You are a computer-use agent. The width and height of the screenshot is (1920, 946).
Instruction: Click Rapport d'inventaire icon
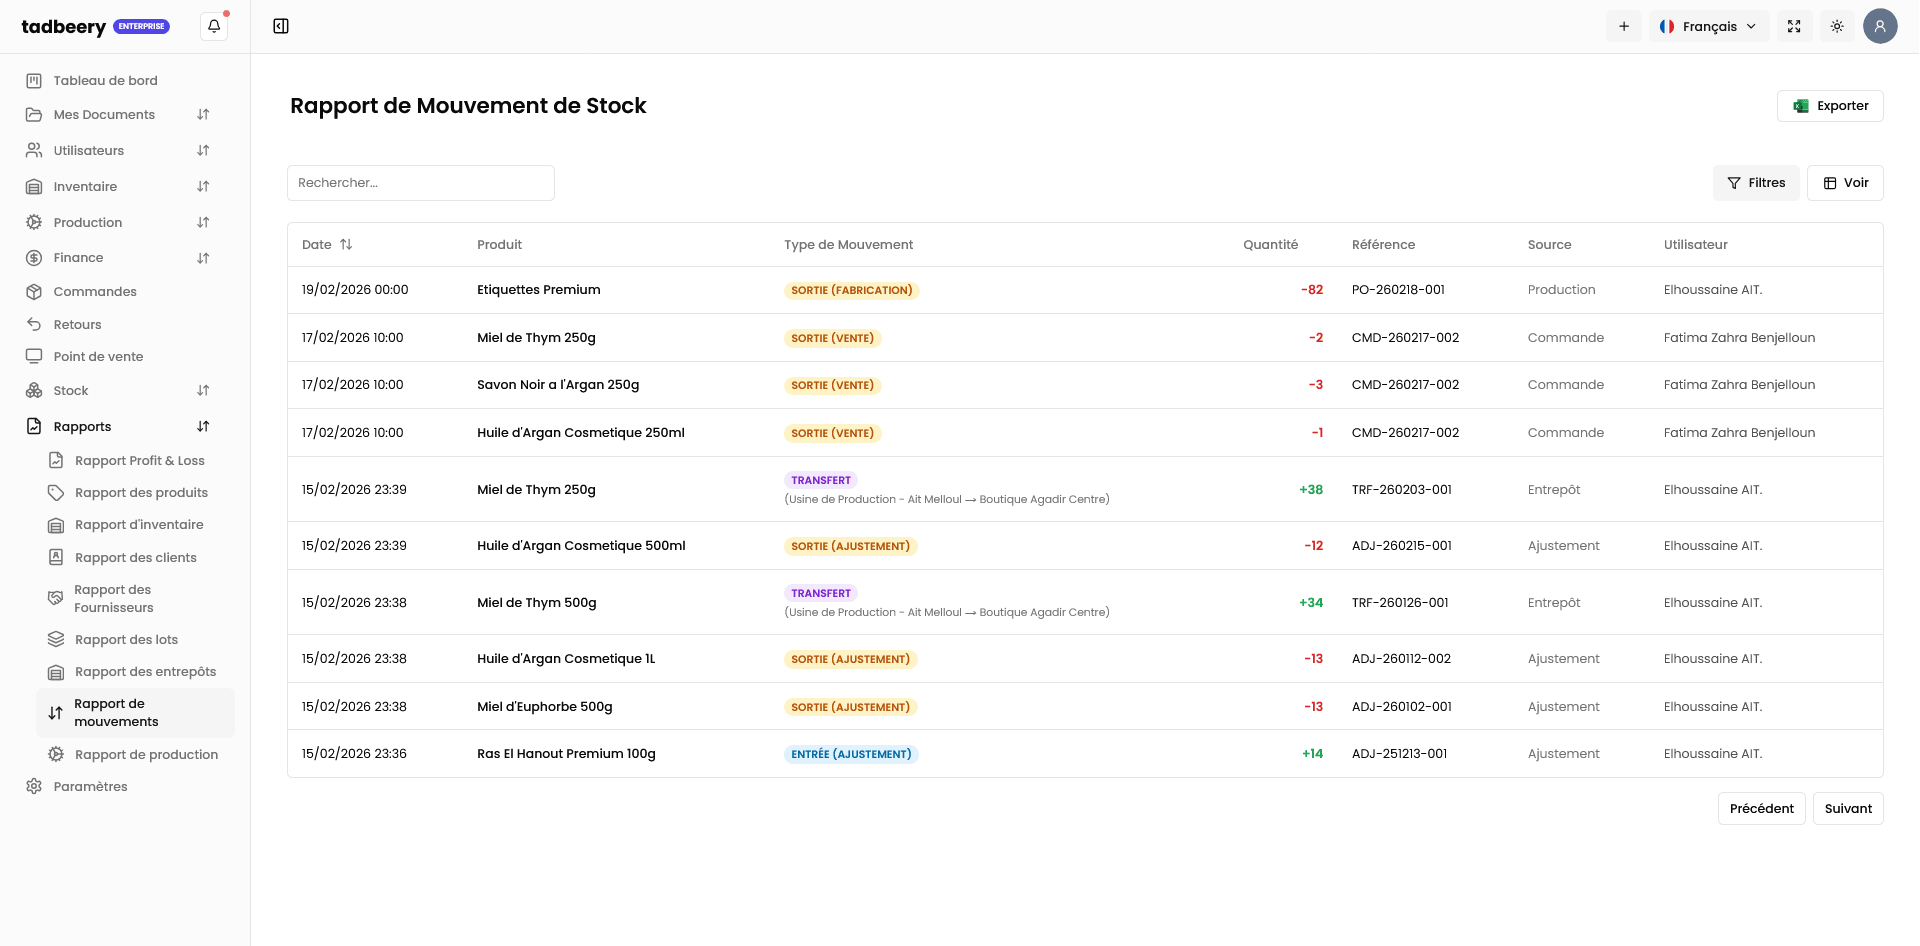click(x=56, y=525)
